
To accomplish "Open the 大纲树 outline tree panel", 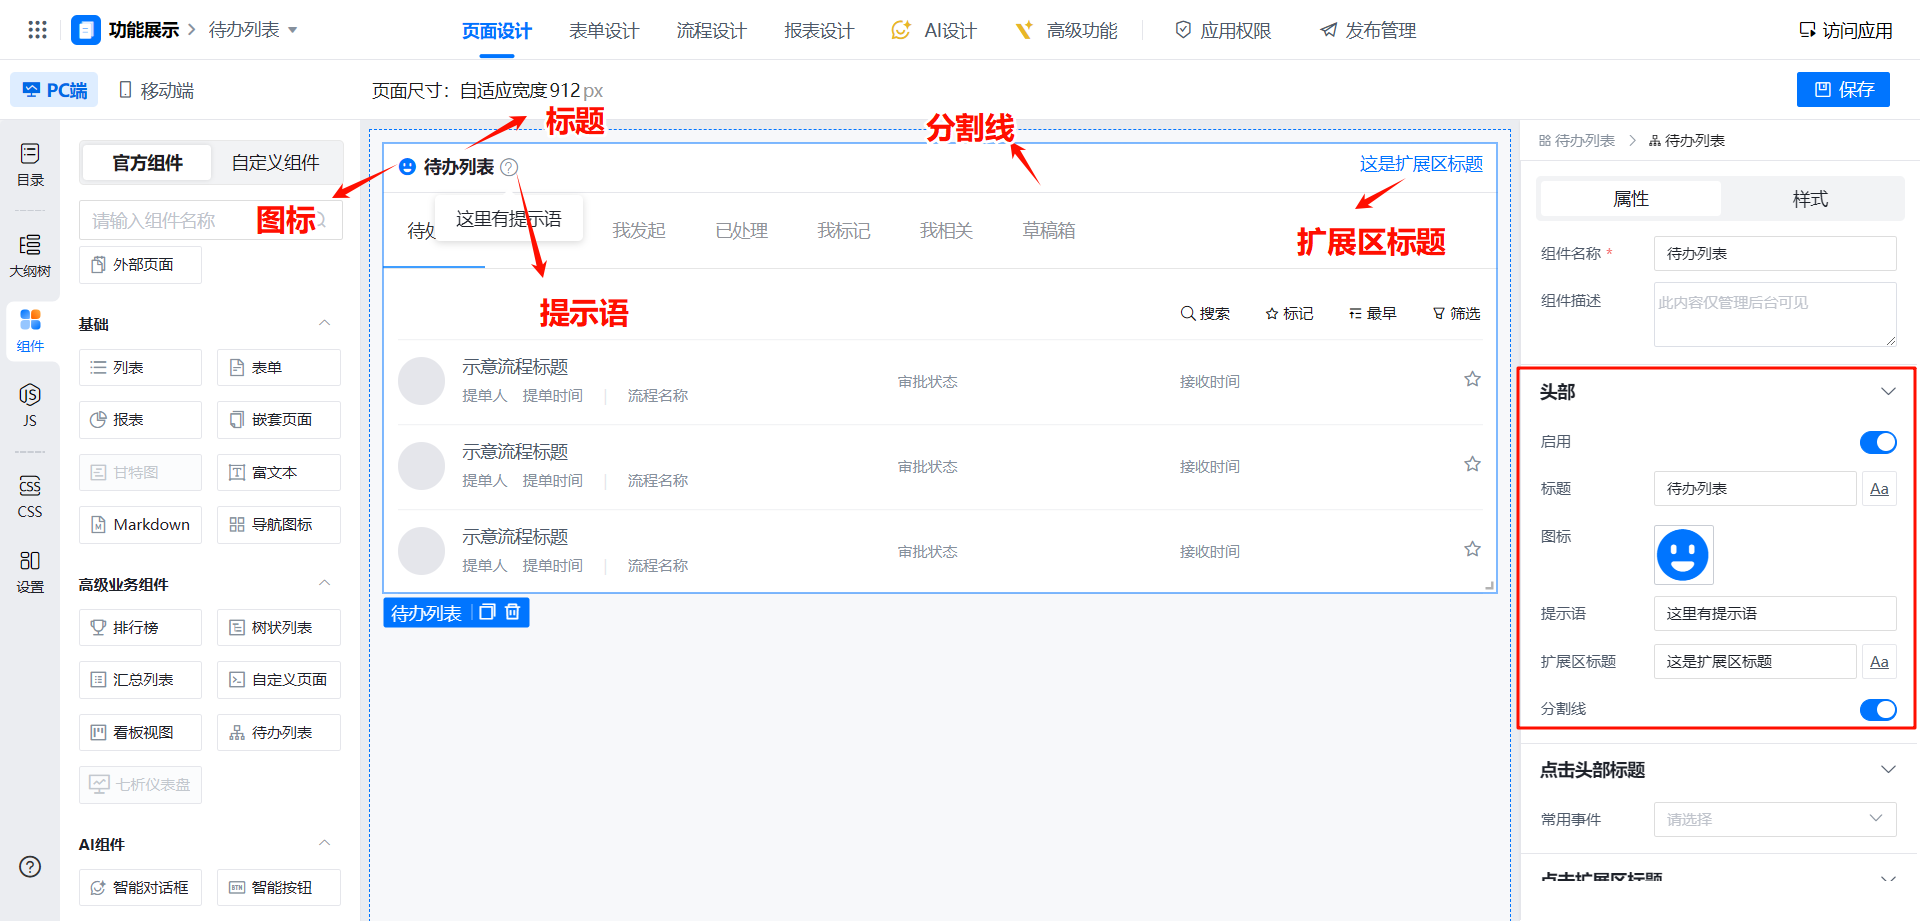I will pyautogui.click(x=30, y=255).
